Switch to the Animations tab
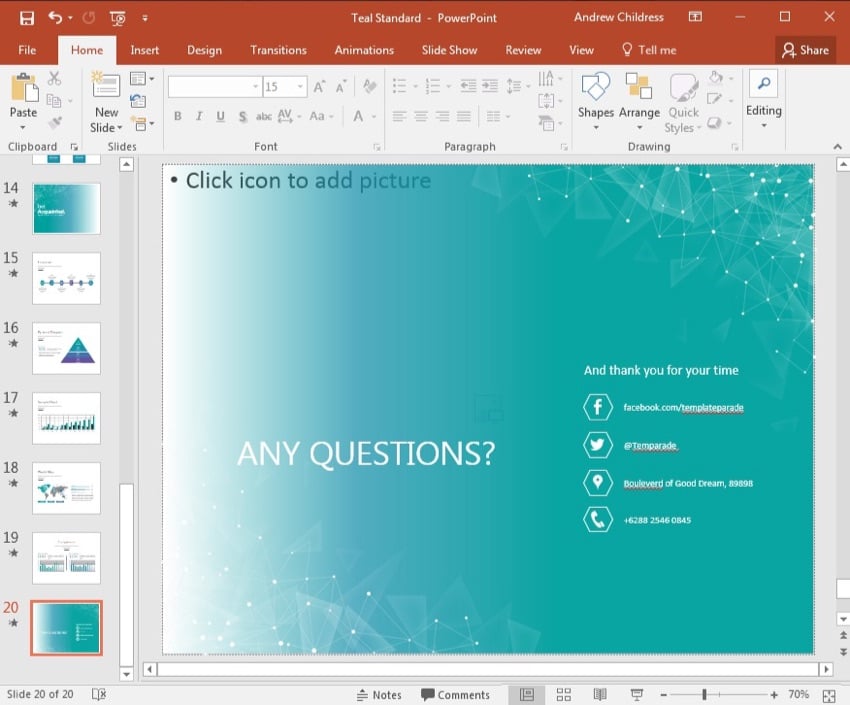 click(364, 50)
